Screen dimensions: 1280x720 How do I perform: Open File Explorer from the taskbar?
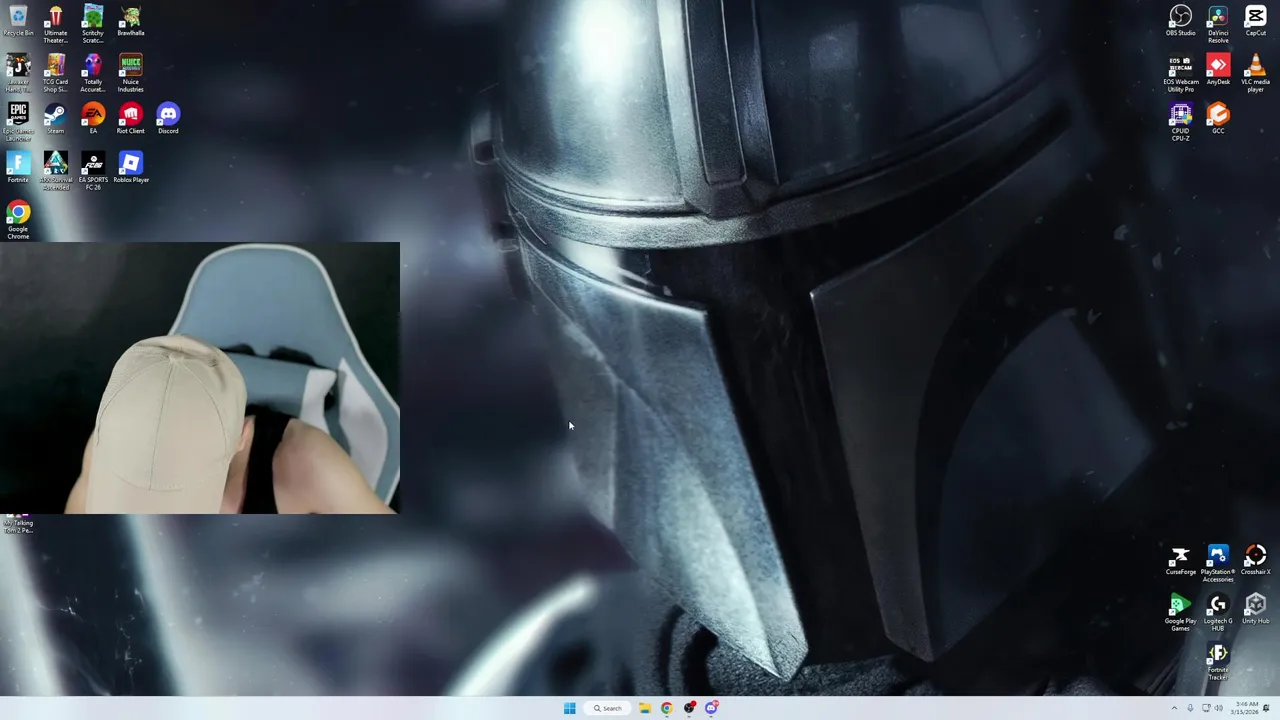(x=645, y=708)
